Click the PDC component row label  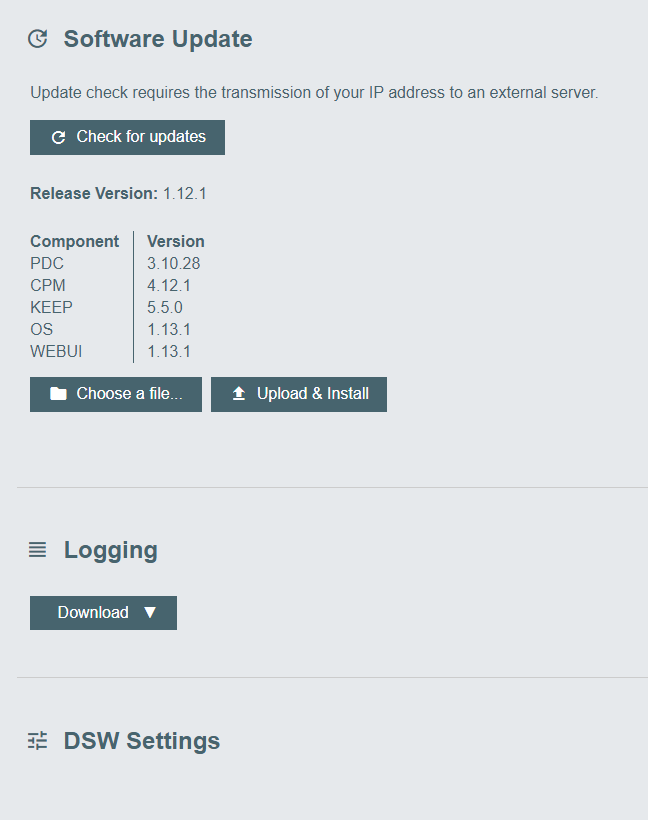(47, 263)
